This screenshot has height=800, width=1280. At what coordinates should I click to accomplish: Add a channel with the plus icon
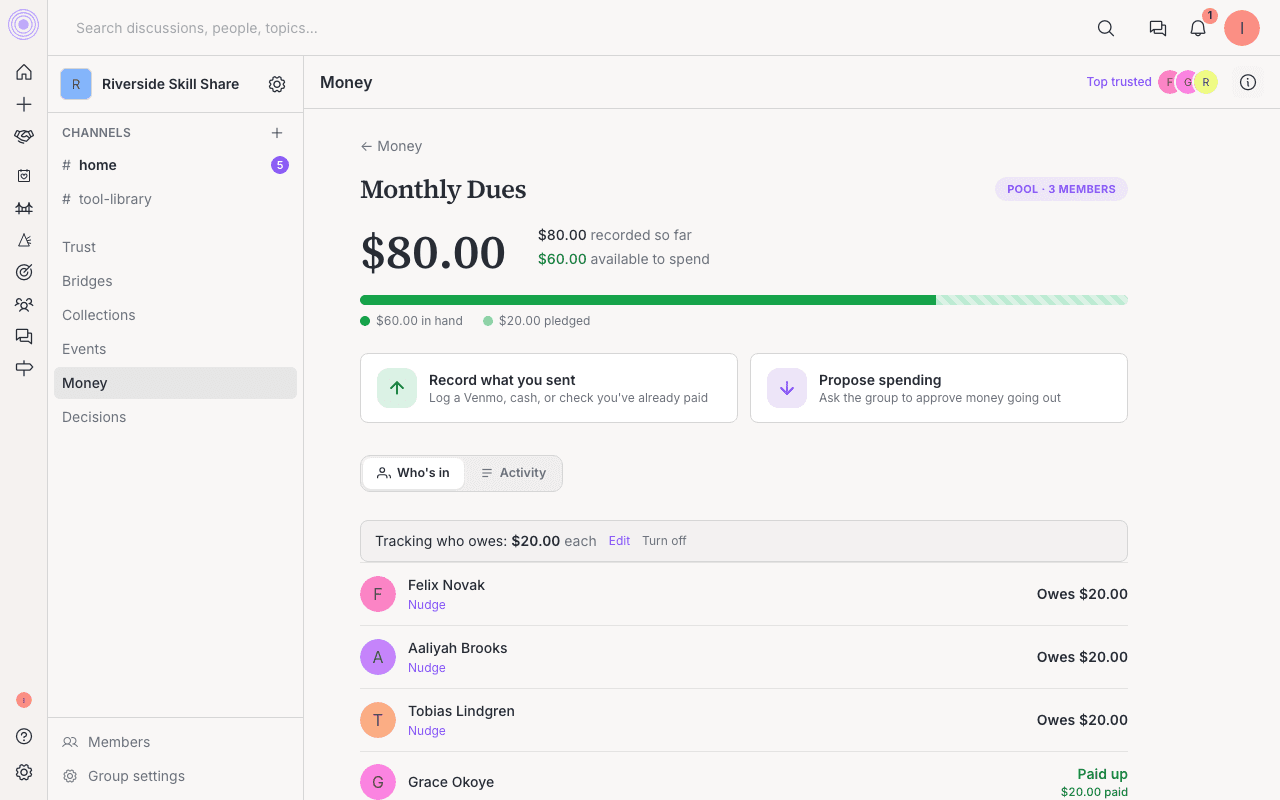(277, 132)
